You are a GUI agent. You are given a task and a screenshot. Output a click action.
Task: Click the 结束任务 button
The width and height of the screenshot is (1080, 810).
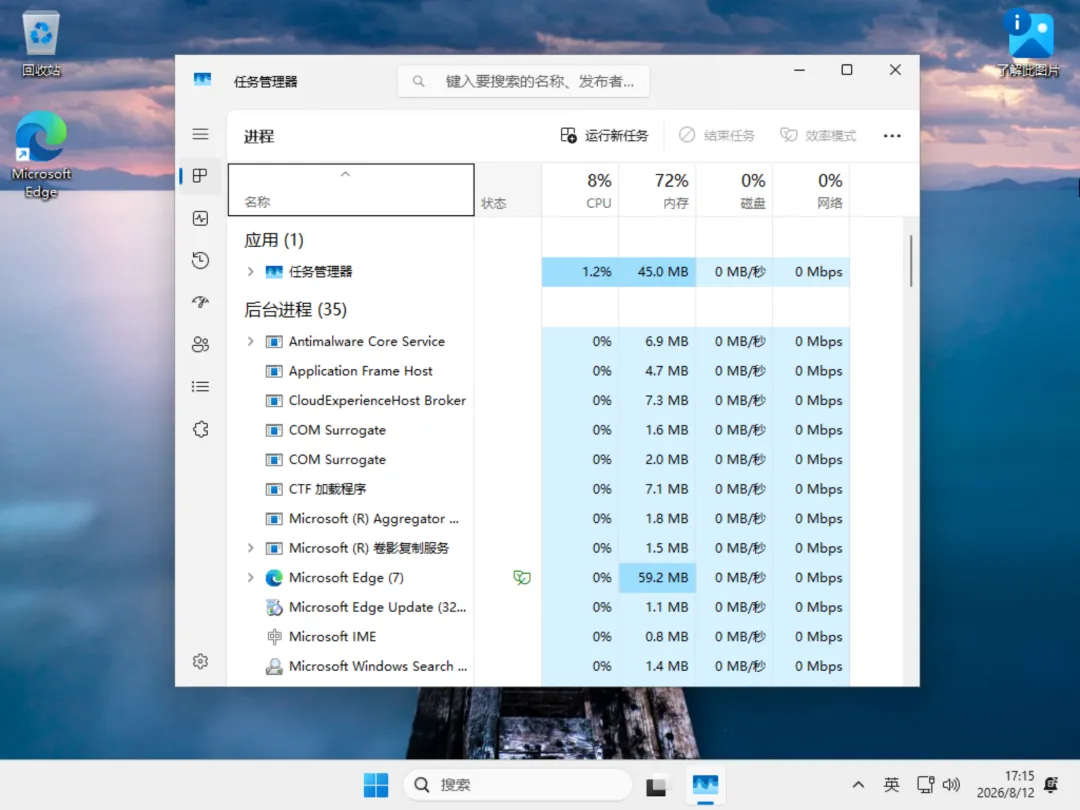[717, 136]
